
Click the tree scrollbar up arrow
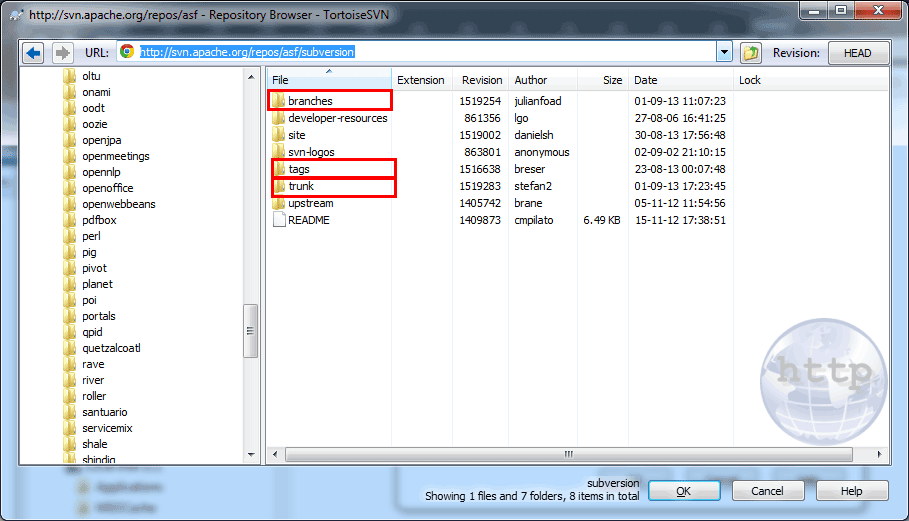coord(250,76)
